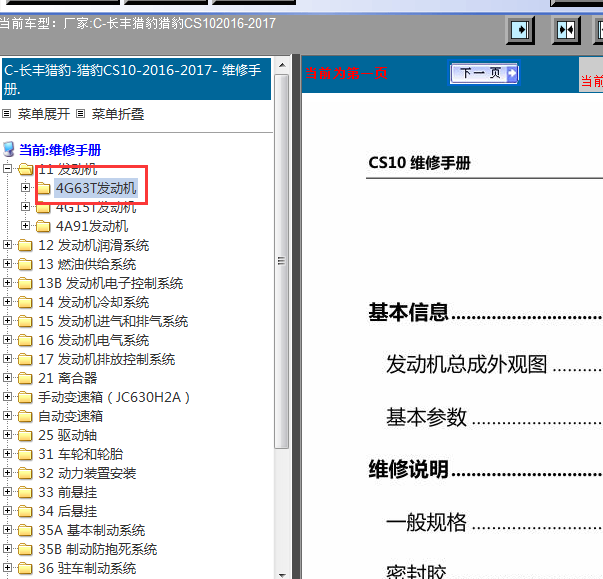This screenshot has width=603, height=579.
Task: Select 17 发动机排放控制系统 tree item
Action: [107, 359]
